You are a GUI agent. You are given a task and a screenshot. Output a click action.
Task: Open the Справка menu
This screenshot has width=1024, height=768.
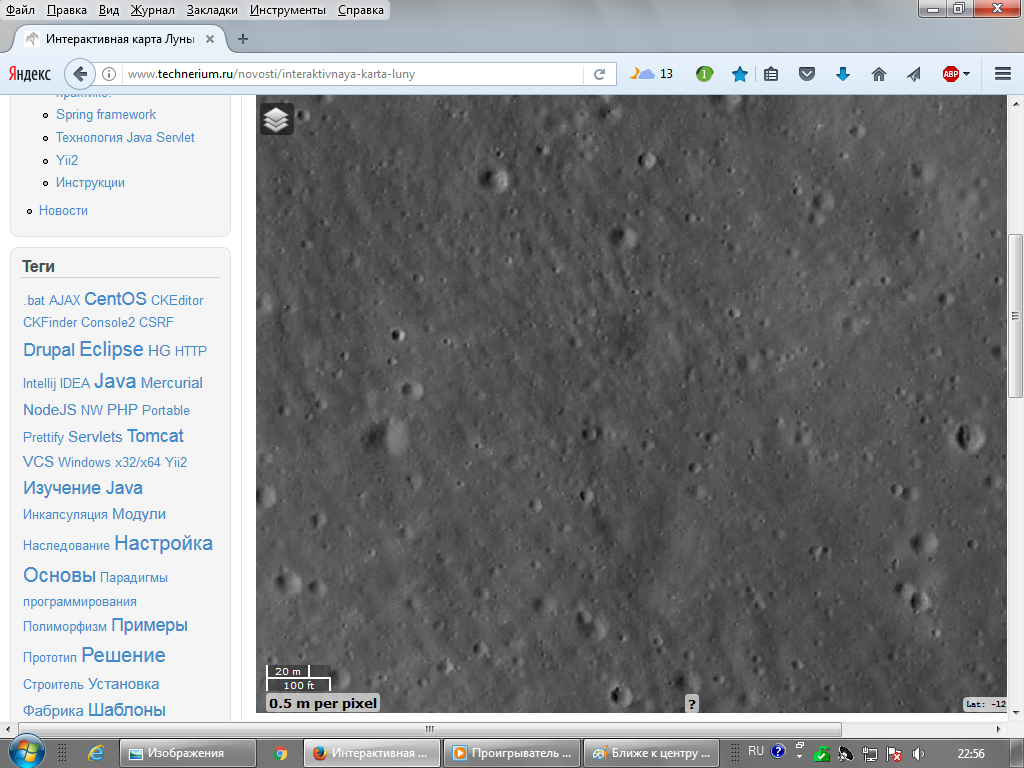pyautogui.click(x=360, y=10)
